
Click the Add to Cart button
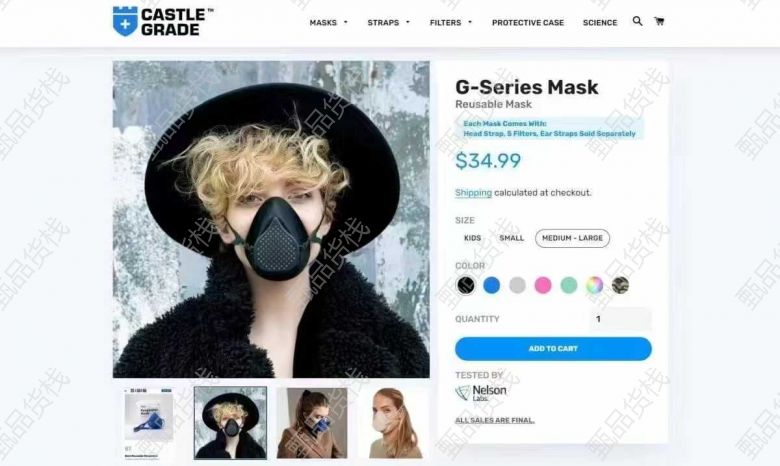[553, 349]
